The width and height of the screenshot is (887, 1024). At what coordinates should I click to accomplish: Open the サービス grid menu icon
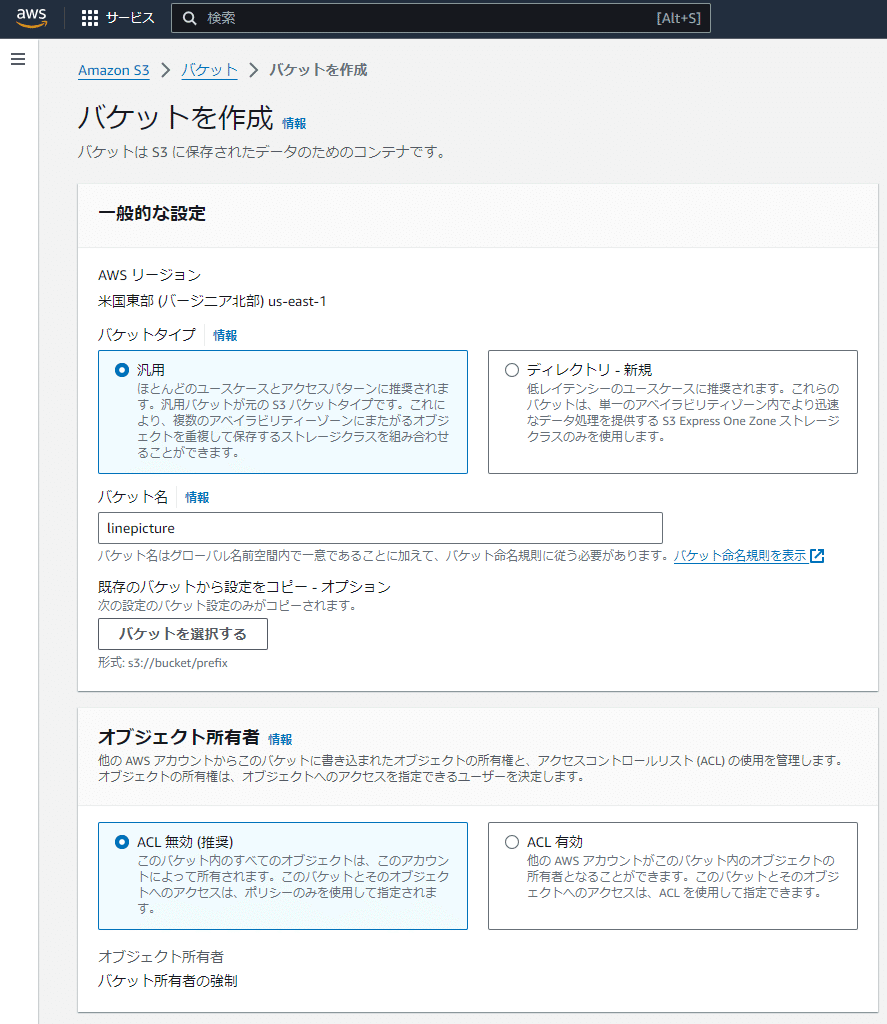(89, 18)
